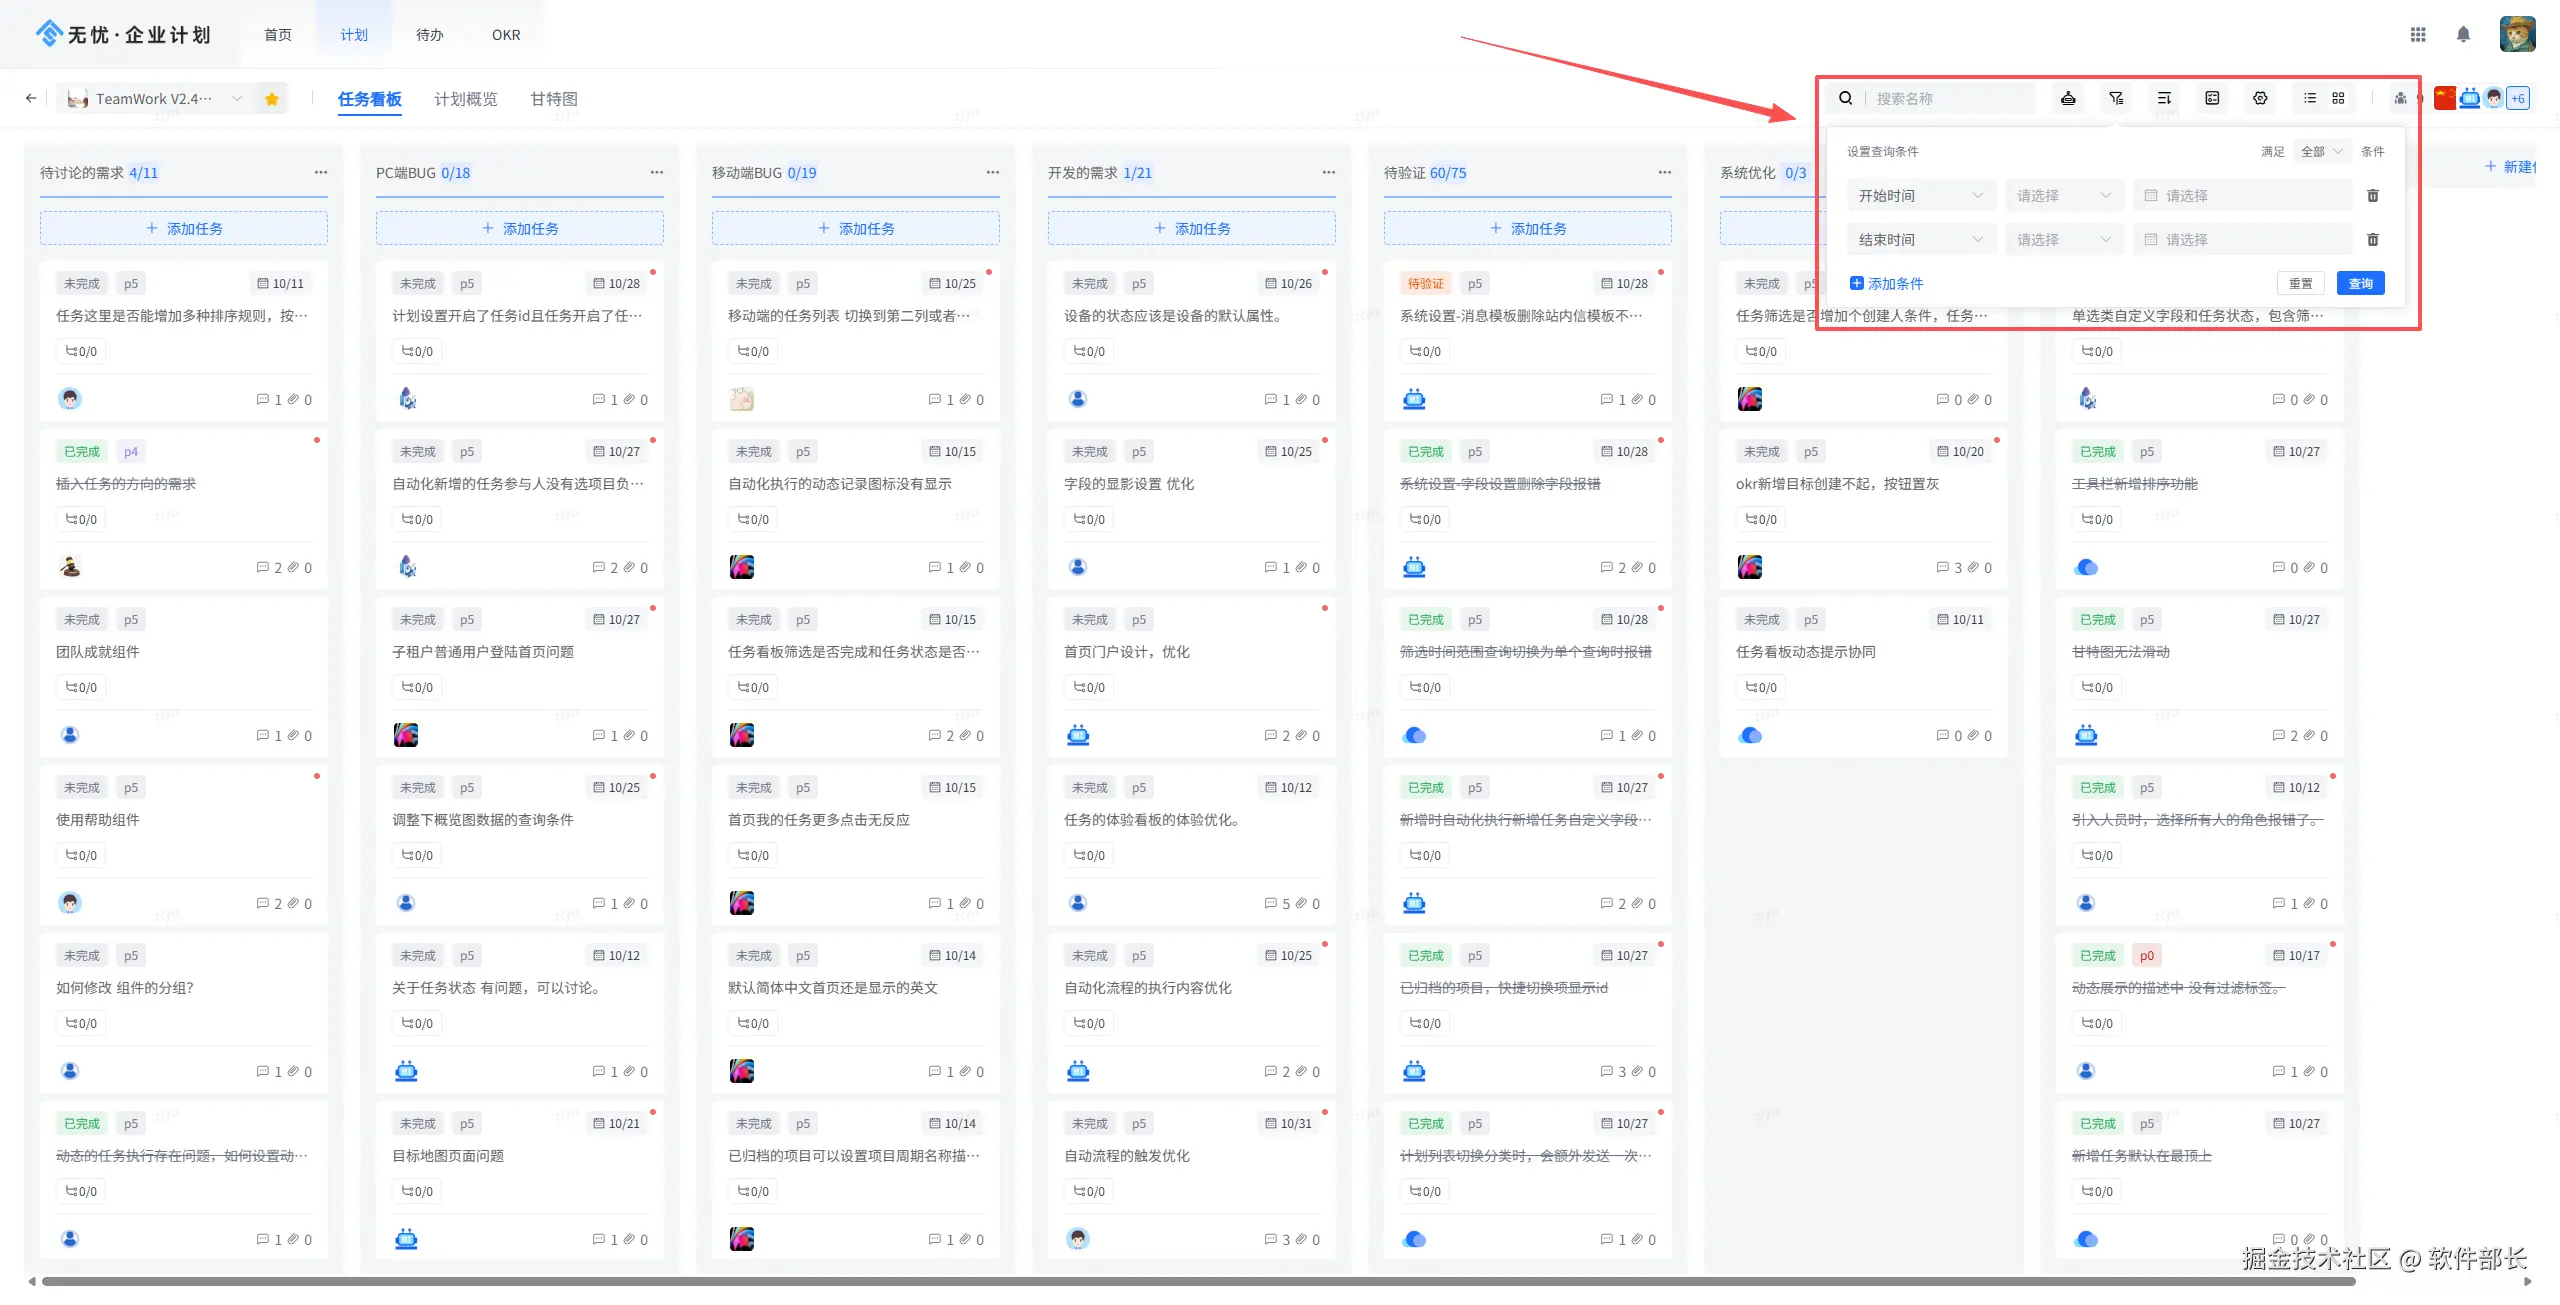2560x1305 pixels.
Task: Click the members group icon in toolbar
Action: (x=2400, y=98)
